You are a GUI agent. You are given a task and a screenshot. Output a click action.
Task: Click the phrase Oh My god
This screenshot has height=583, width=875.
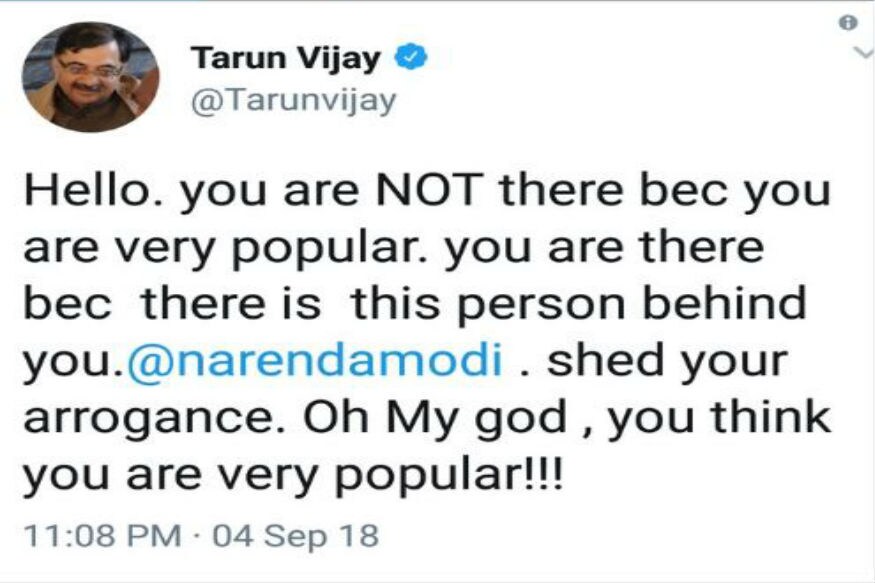(436, 420)
